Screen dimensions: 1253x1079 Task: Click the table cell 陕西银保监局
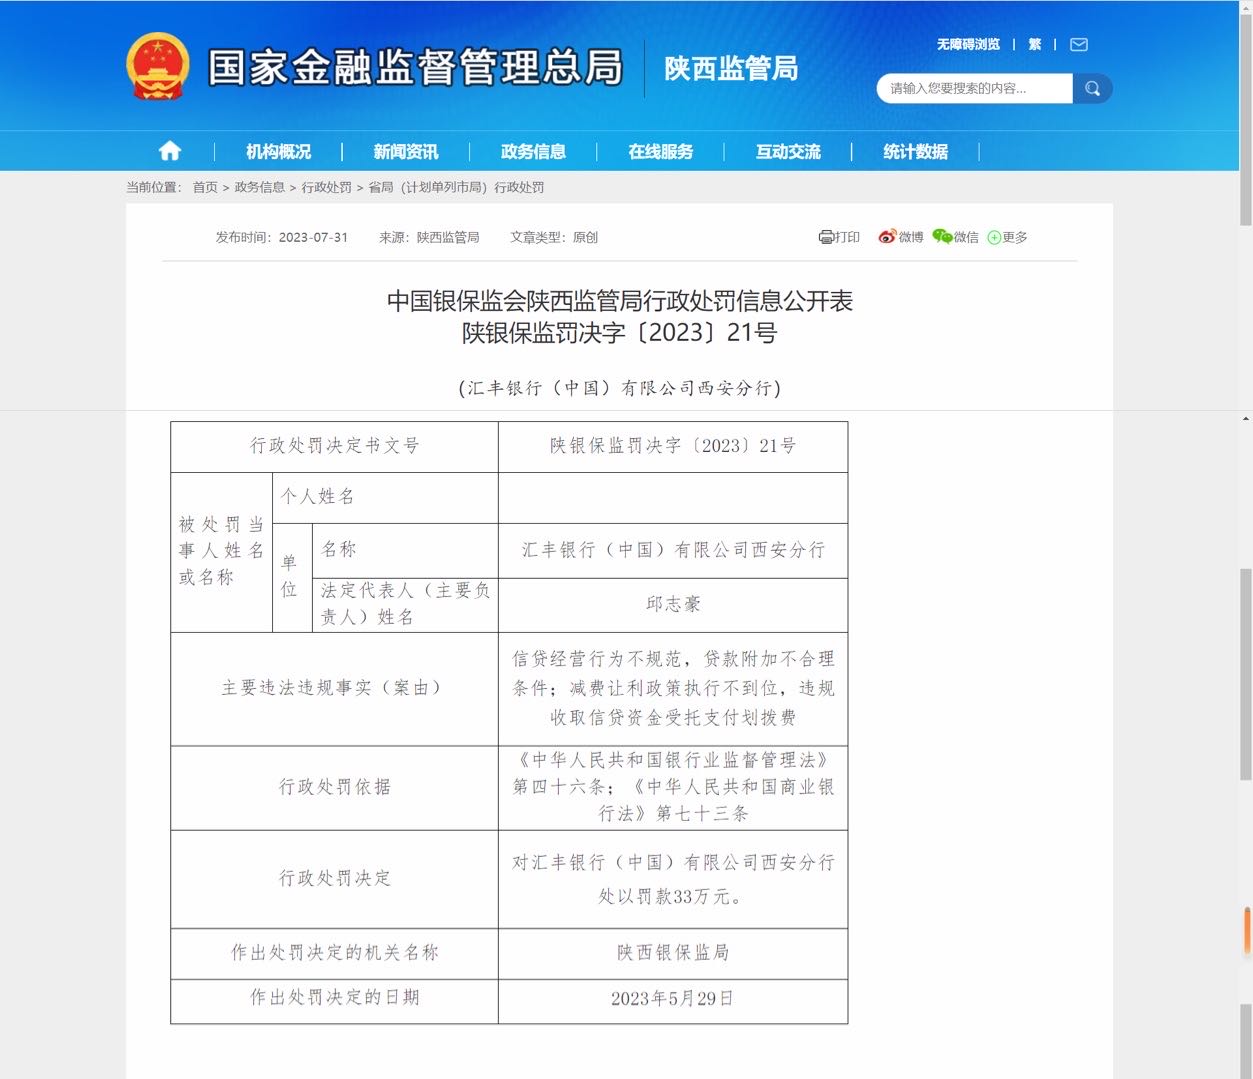pyautogui.click(x=673, y=953)
